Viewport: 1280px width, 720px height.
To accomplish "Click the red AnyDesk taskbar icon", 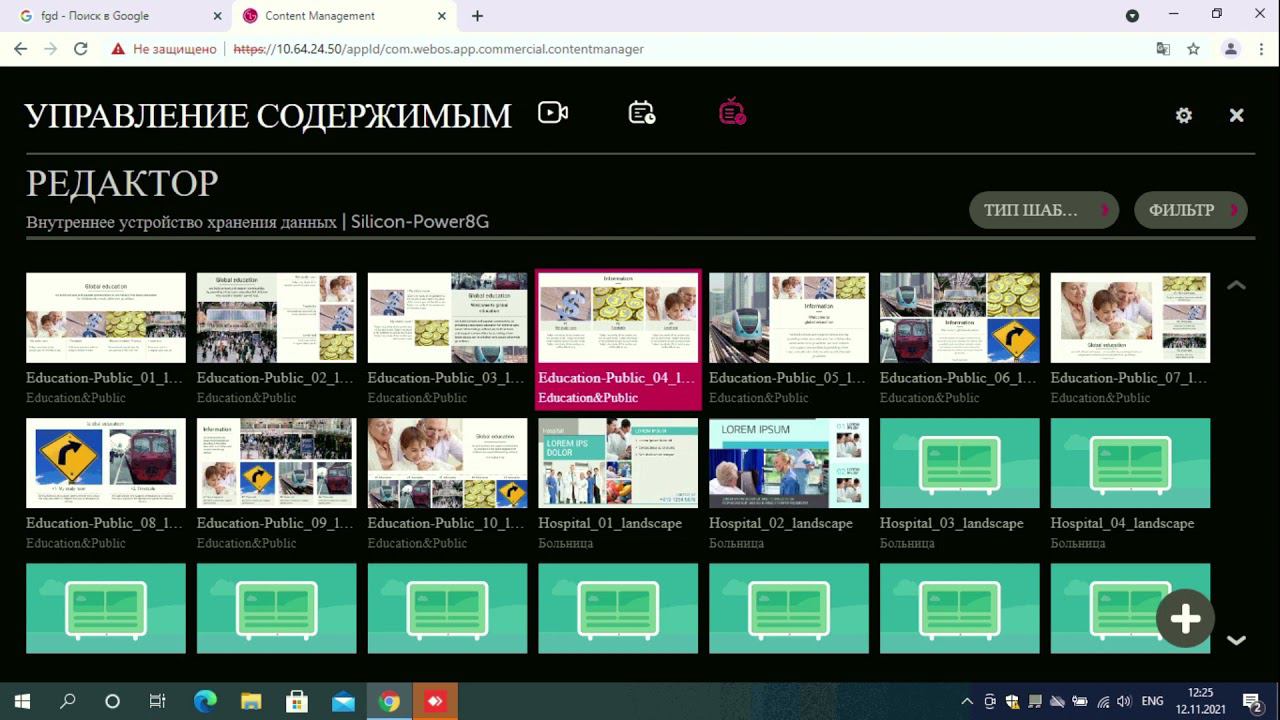I will (435, 701).
